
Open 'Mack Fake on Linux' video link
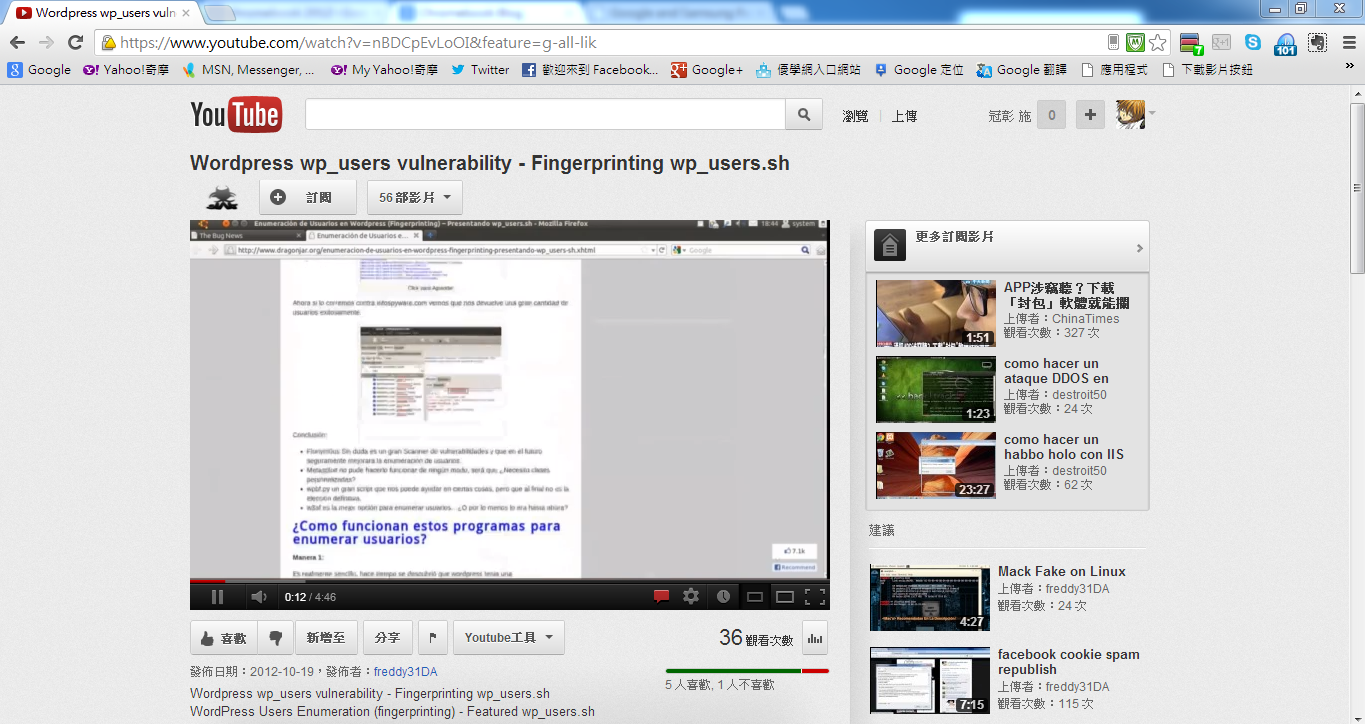click(x=1062, y=571)
